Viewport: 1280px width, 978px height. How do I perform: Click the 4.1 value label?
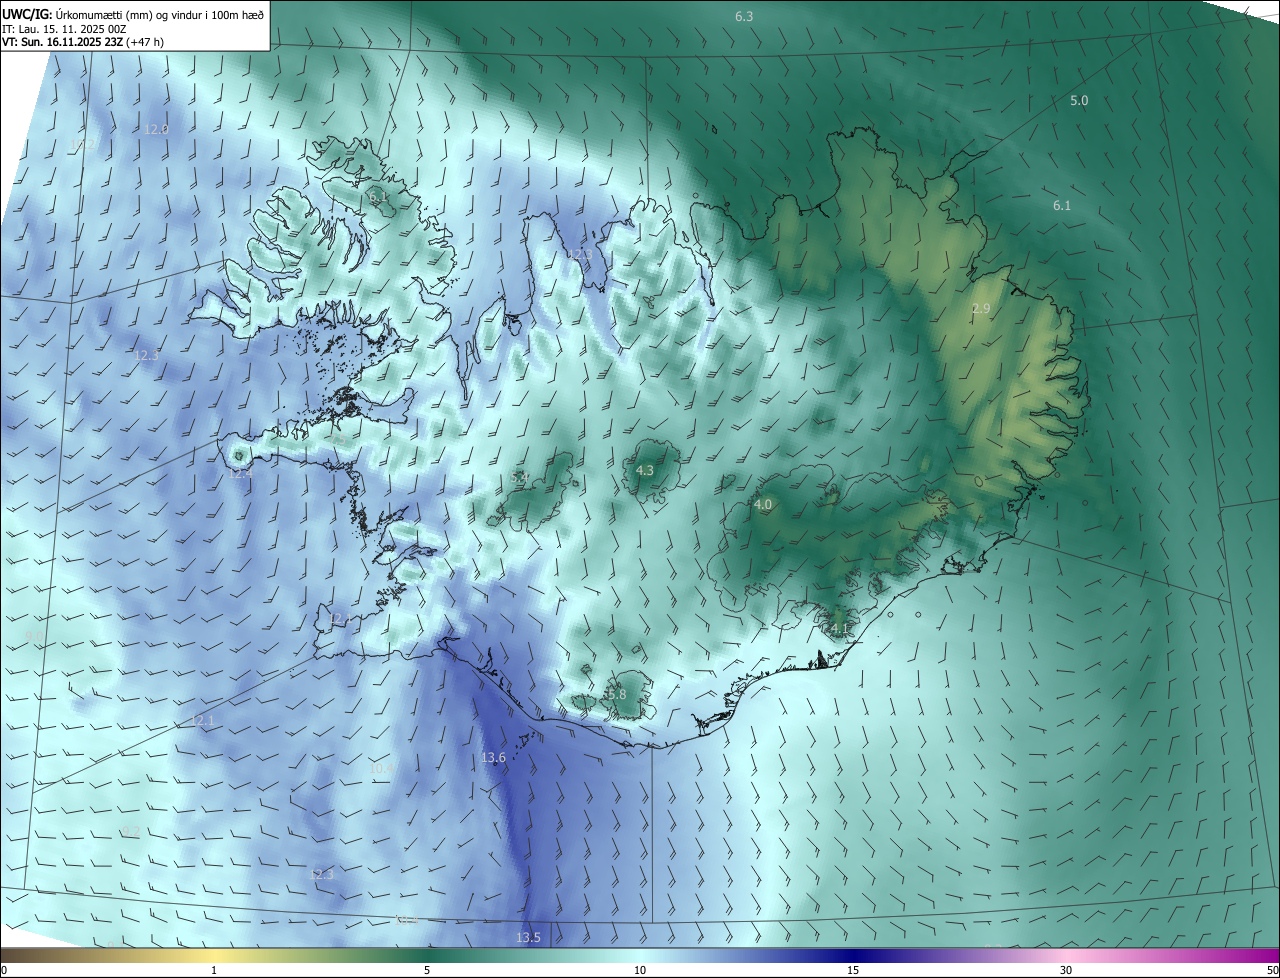[840, 629]
